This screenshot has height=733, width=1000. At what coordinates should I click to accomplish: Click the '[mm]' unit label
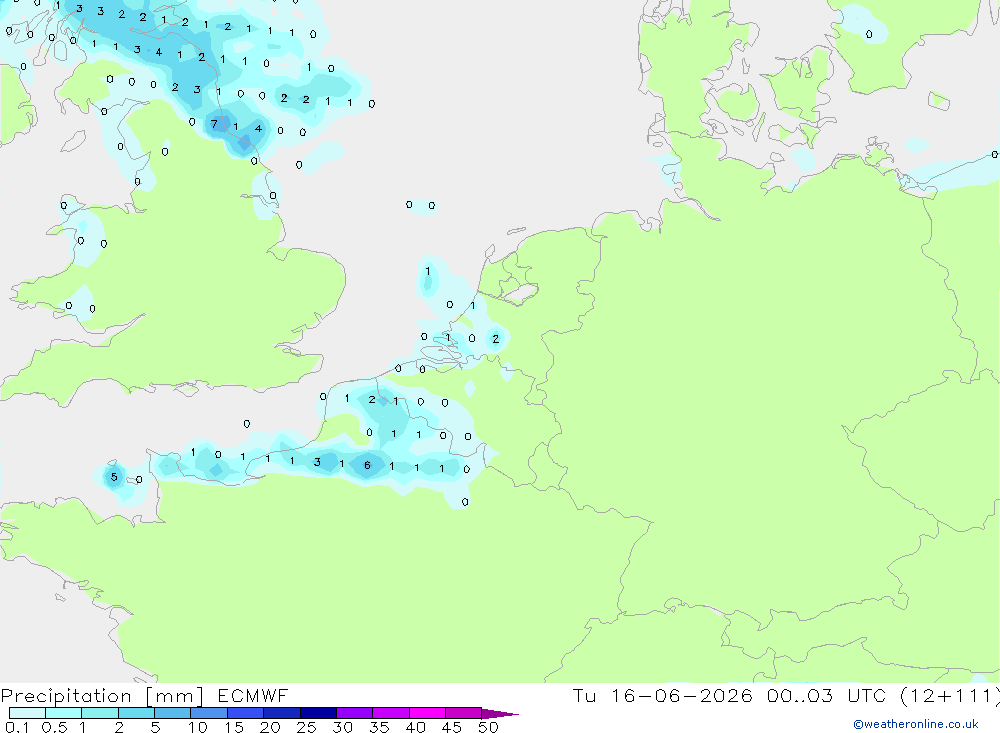click(175, 696)
